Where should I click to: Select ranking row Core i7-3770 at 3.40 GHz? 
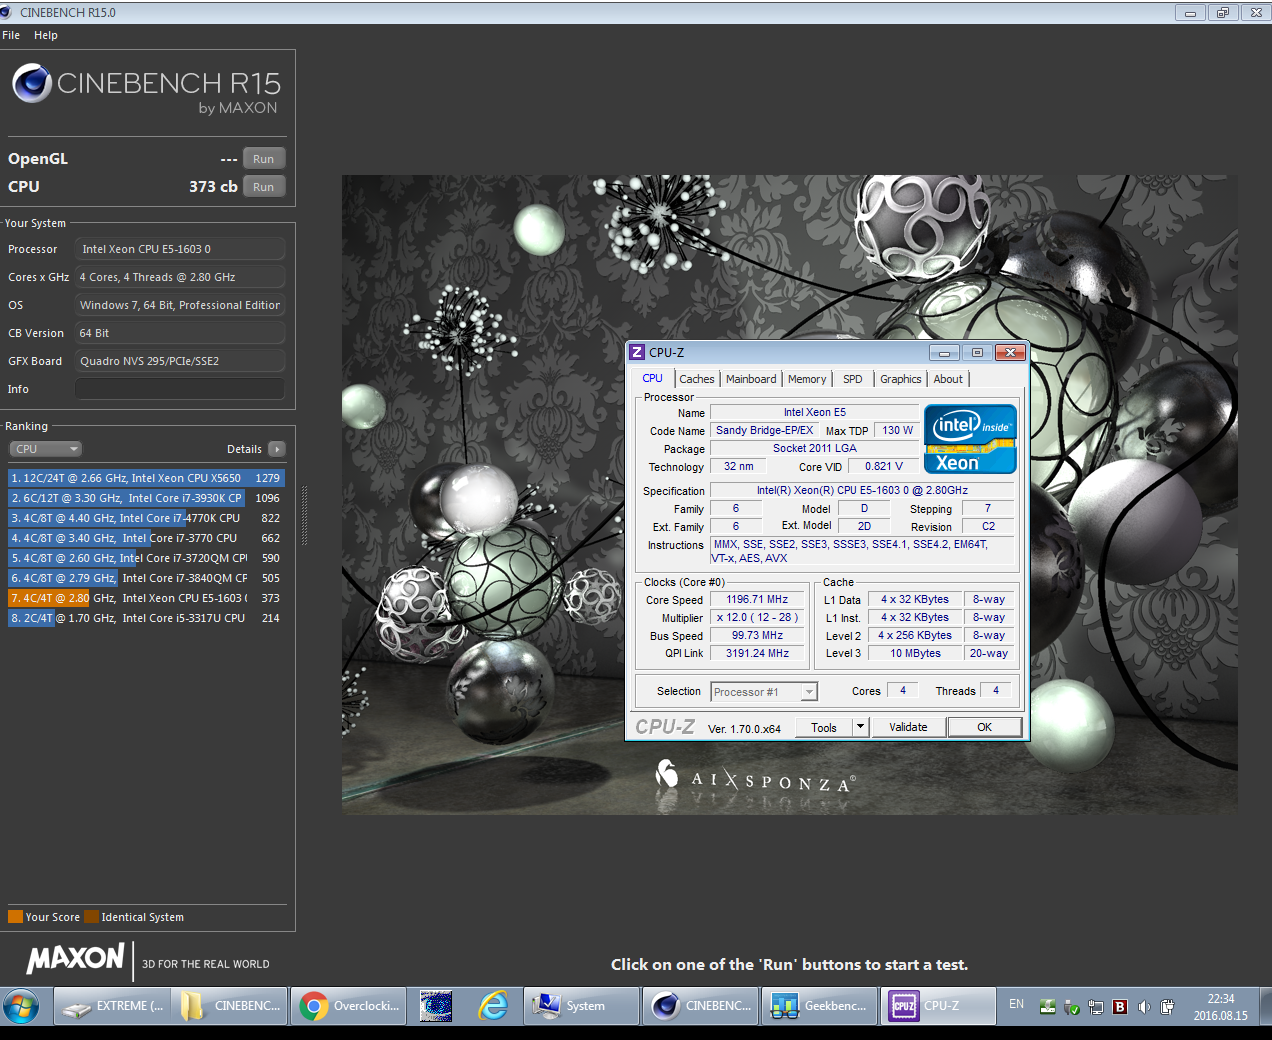[x=146, y=538]
